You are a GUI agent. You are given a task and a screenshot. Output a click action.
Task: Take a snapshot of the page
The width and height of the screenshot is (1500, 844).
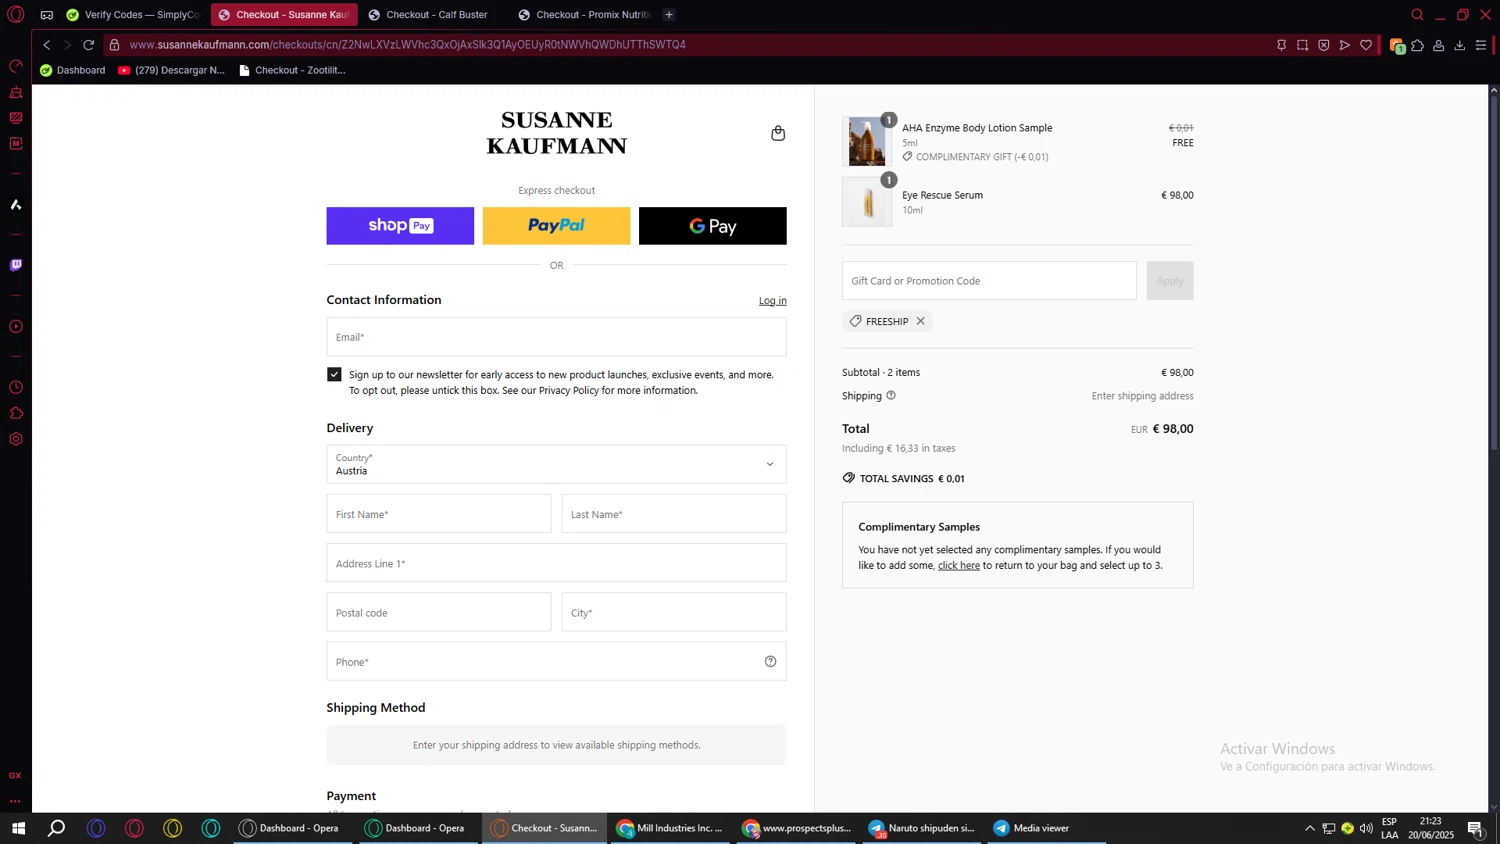click(1302, 45)
